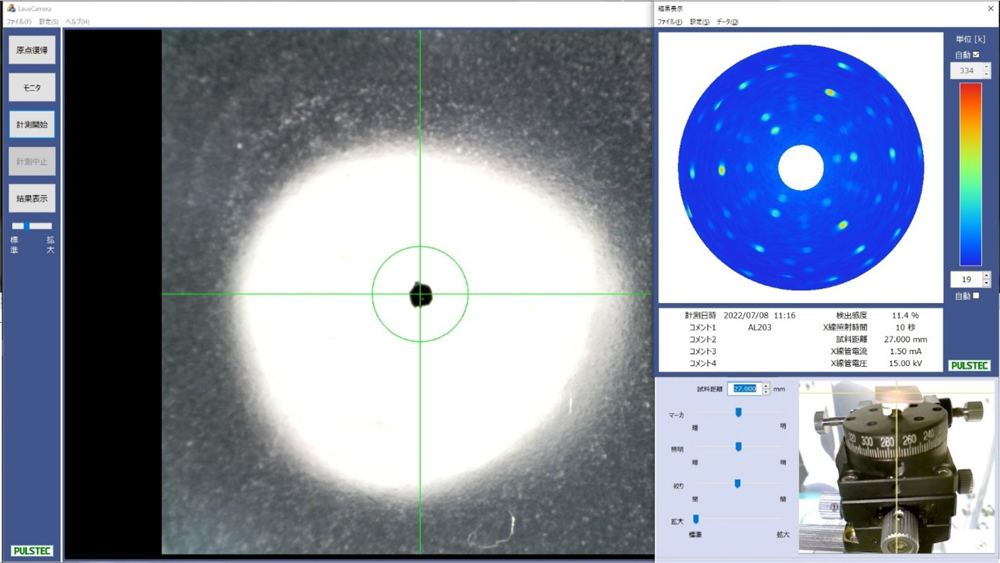Show results with 結果表示 button
Viewport: 1000px width, 563px height.
(32, 198)
